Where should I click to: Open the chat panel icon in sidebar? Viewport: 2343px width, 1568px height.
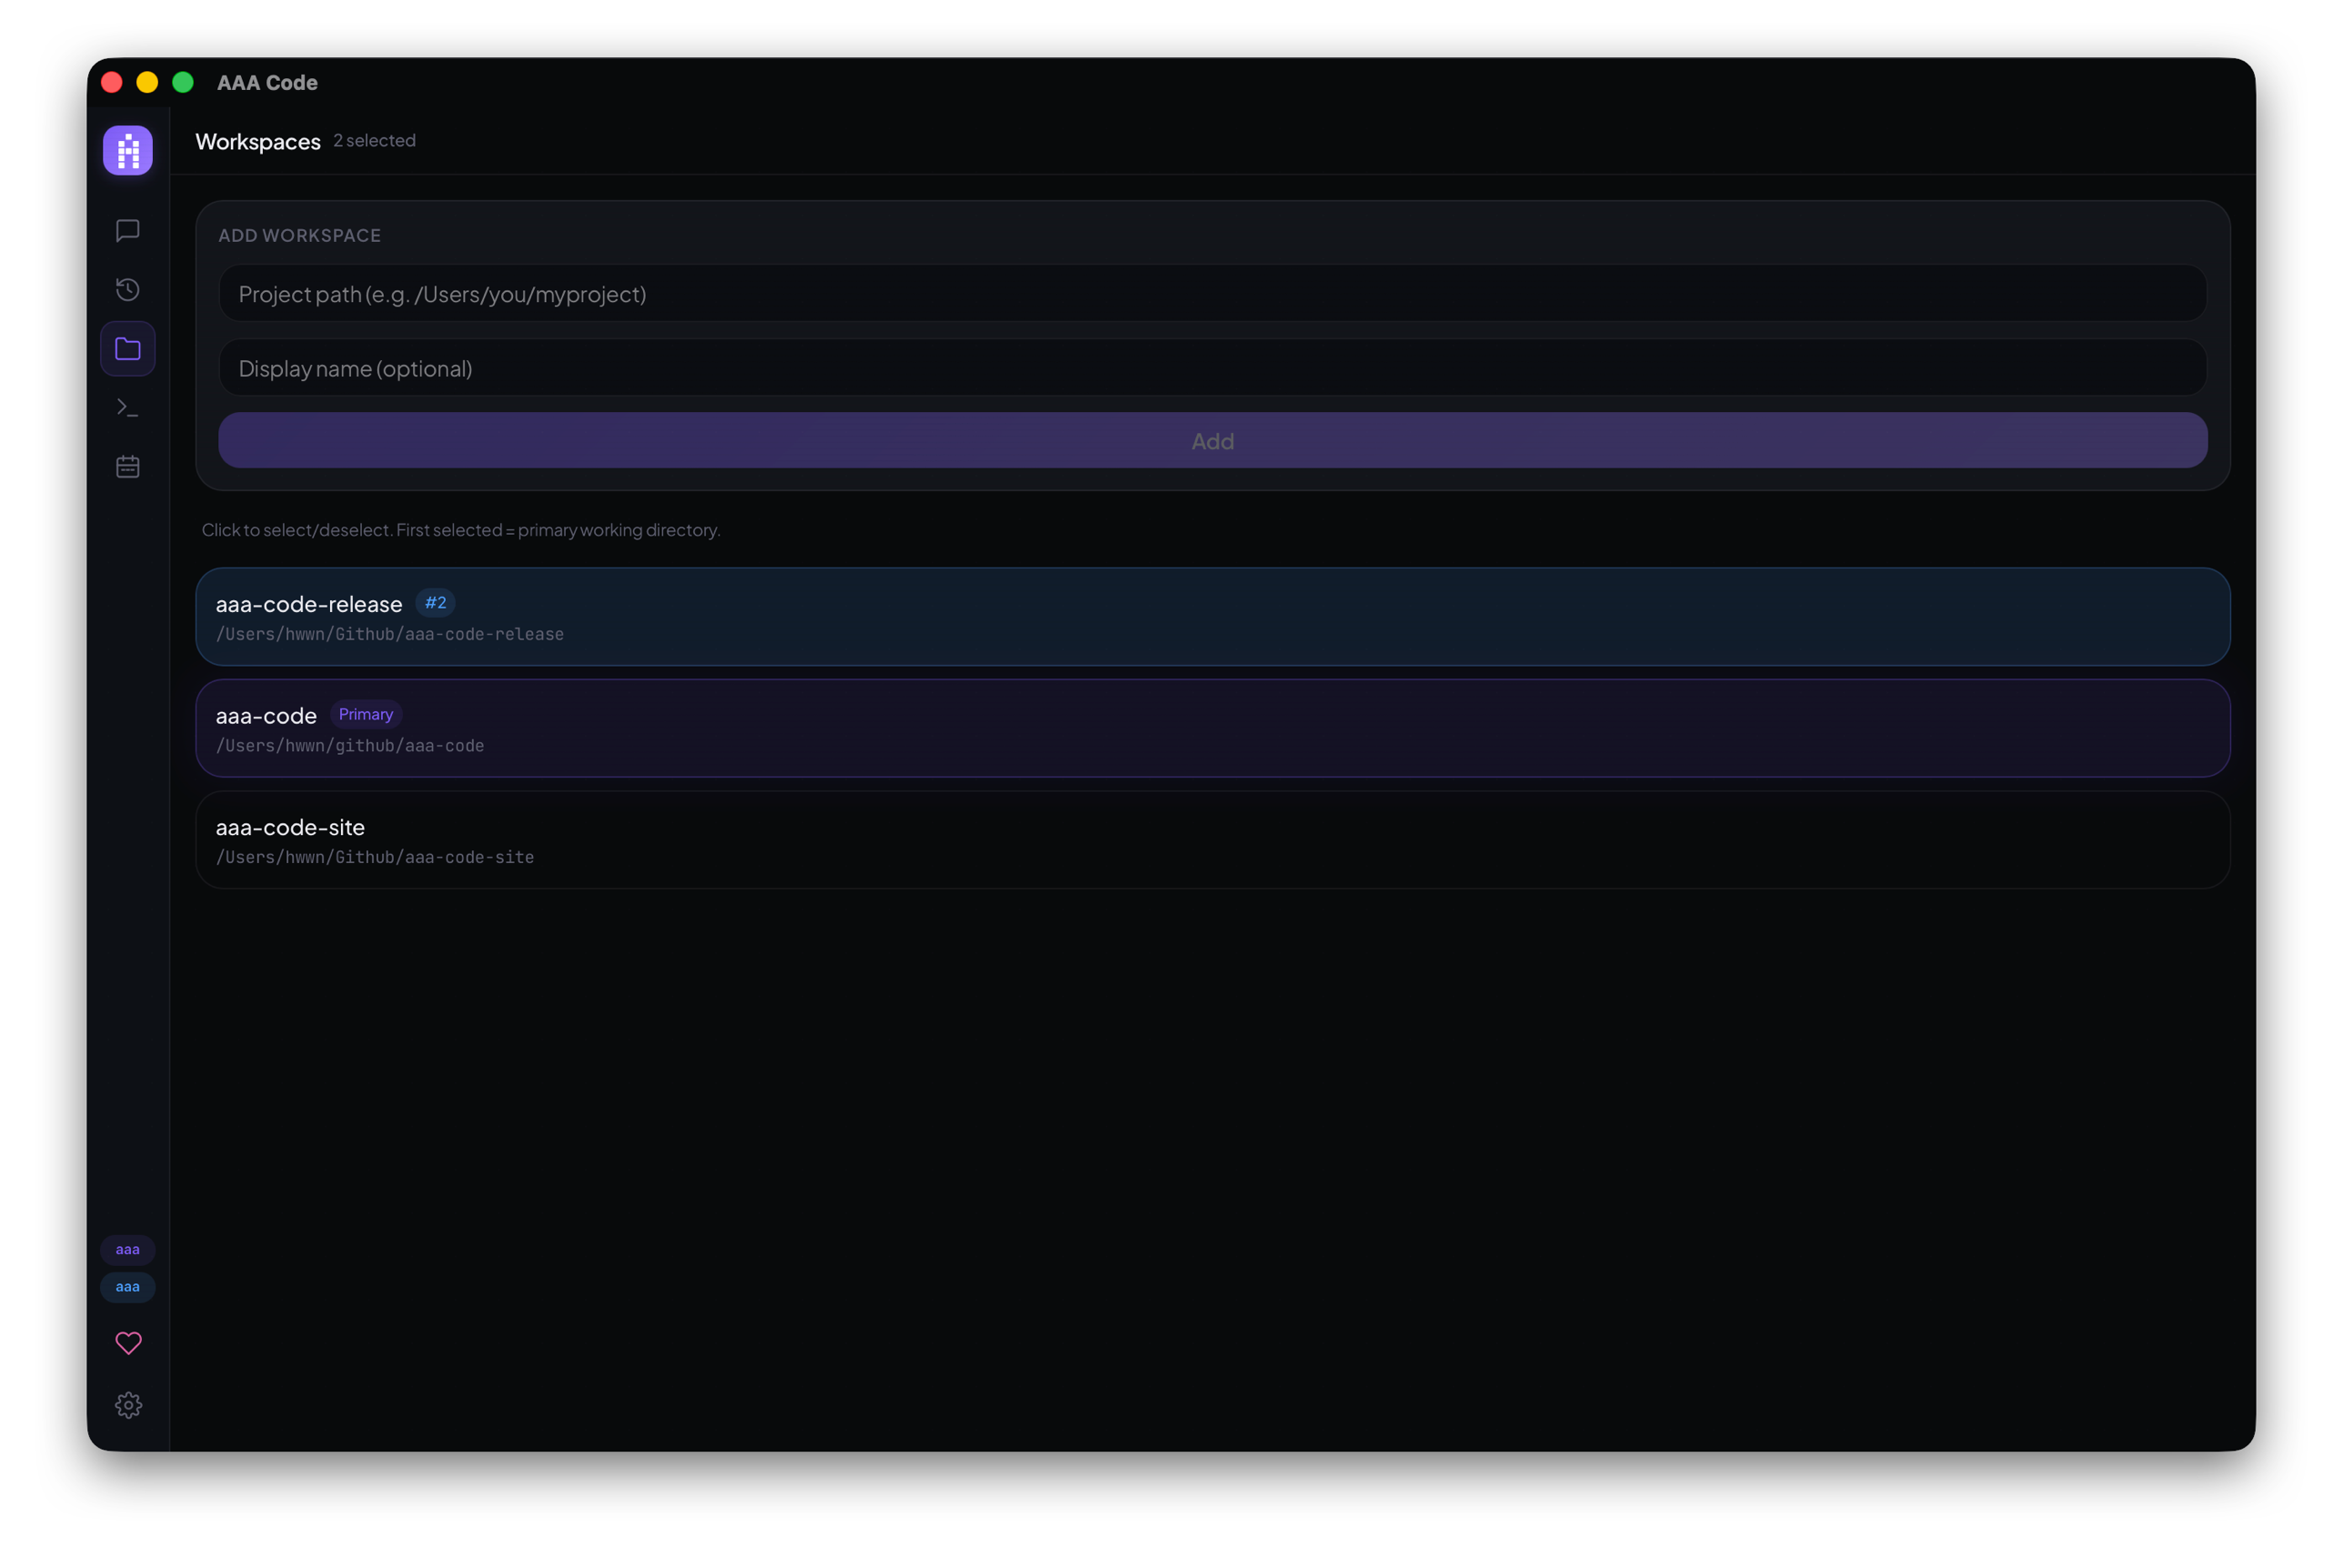(128, 231)
